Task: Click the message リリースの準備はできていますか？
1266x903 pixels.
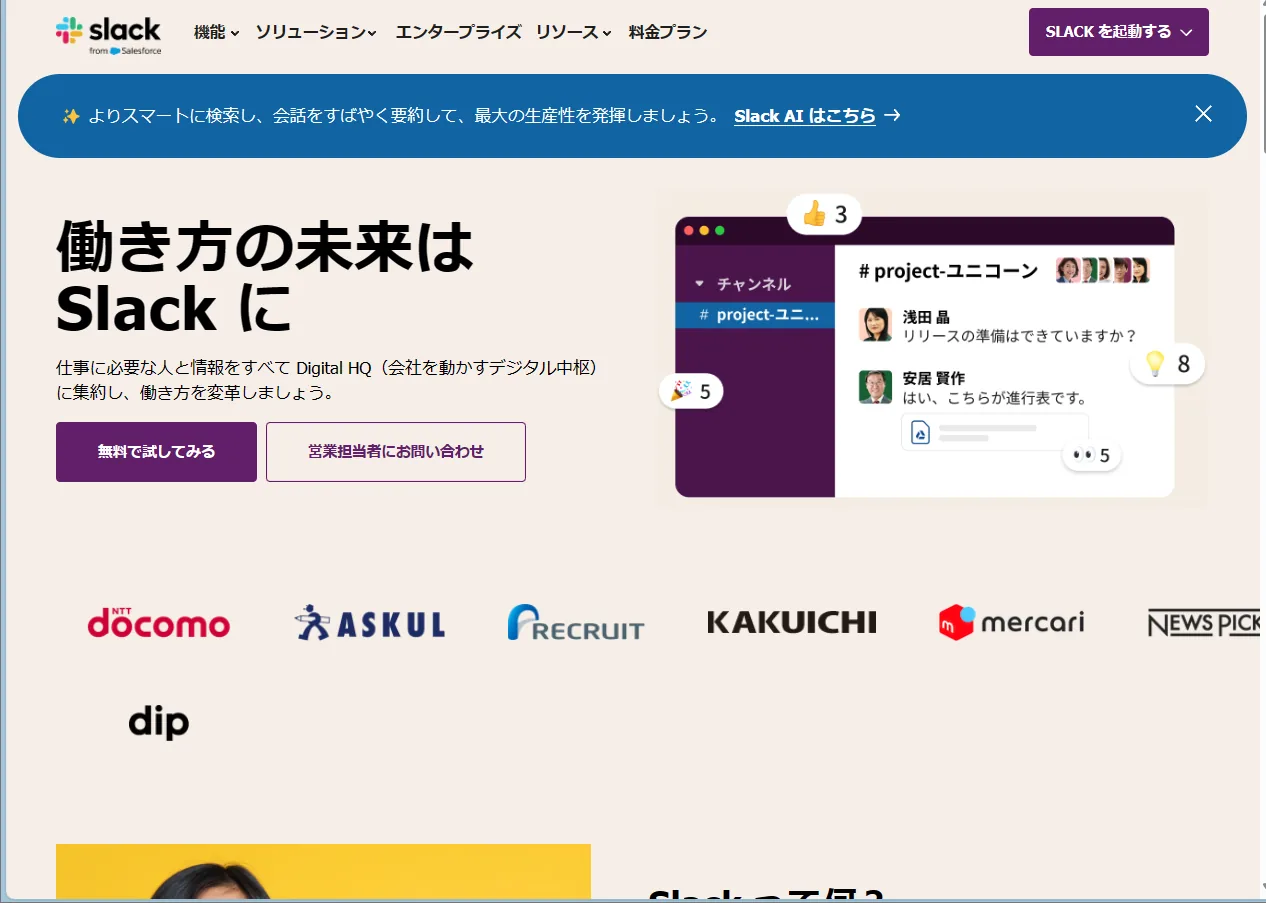Action: tap(1019, 337)
